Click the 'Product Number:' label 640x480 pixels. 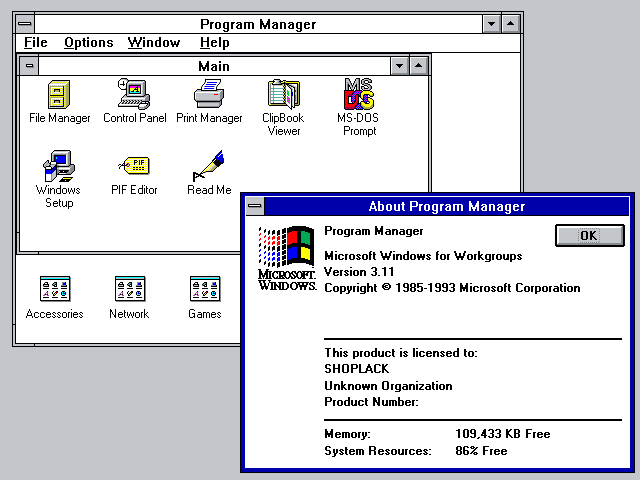point(371,402)
